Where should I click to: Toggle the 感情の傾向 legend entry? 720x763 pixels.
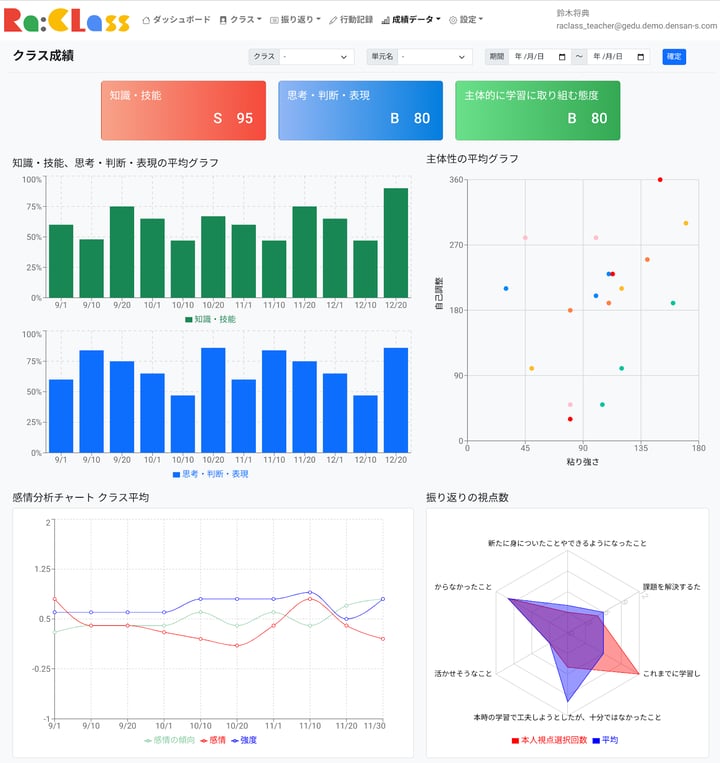click(x=169, y=740)
